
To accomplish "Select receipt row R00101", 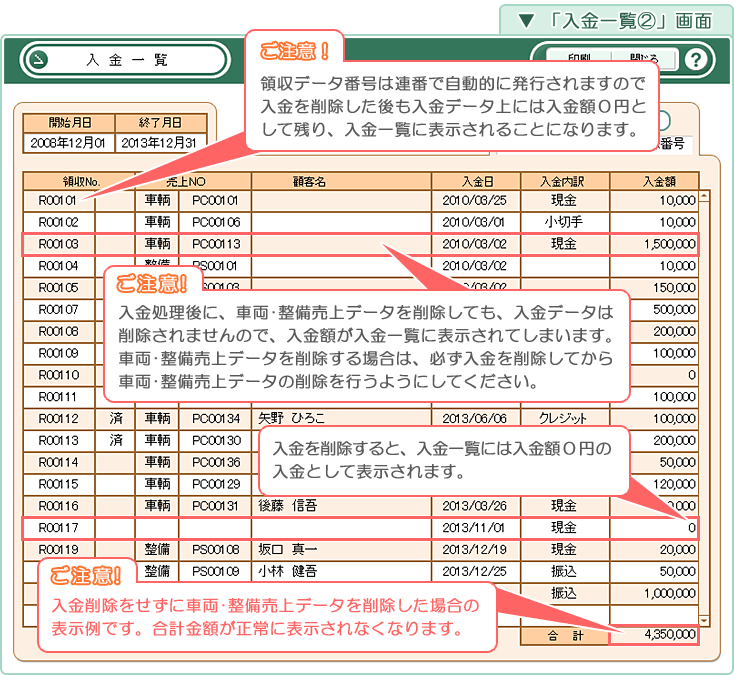I will point(360,201).
